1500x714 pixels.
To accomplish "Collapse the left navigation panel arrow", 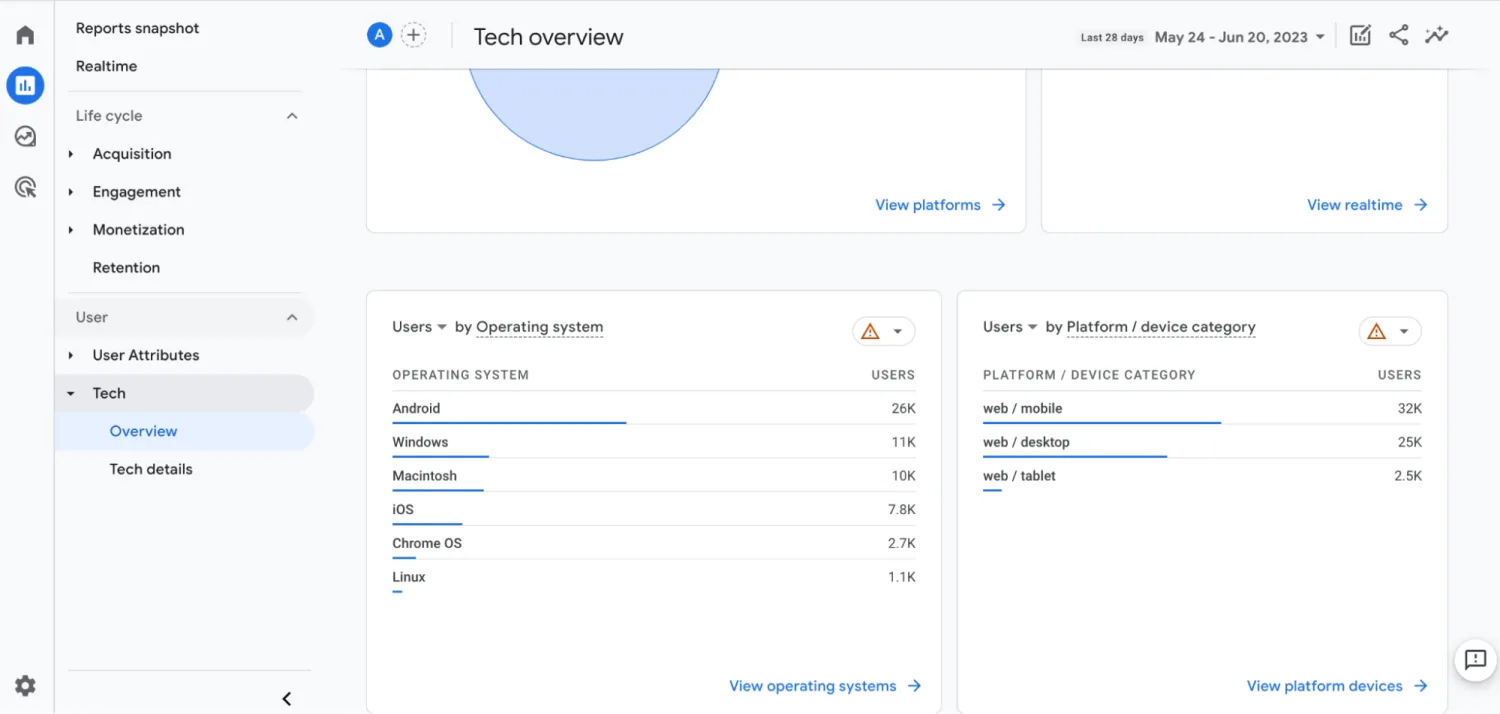I will click(x=287, y=699).
